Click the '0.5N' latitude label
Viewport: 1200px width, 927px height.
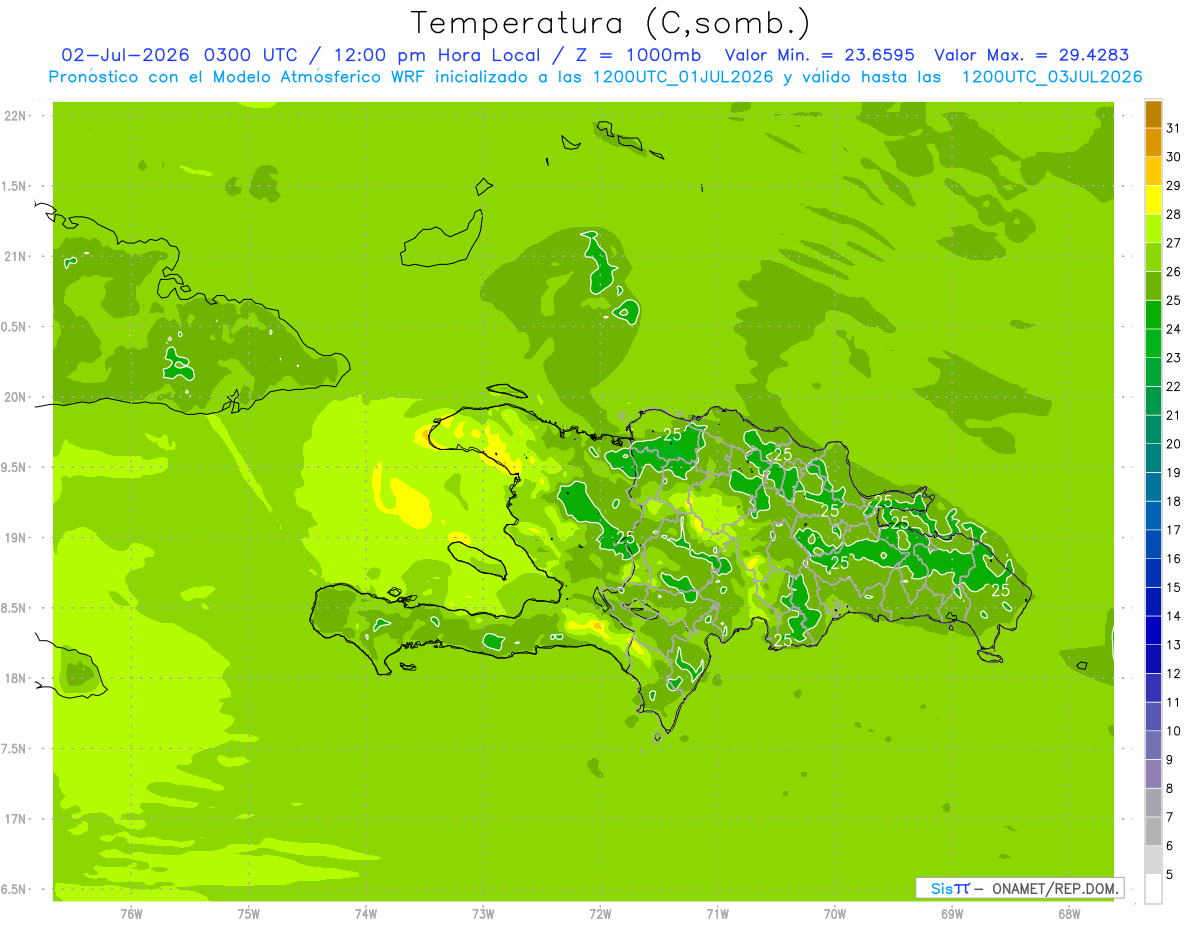(14, 327)
